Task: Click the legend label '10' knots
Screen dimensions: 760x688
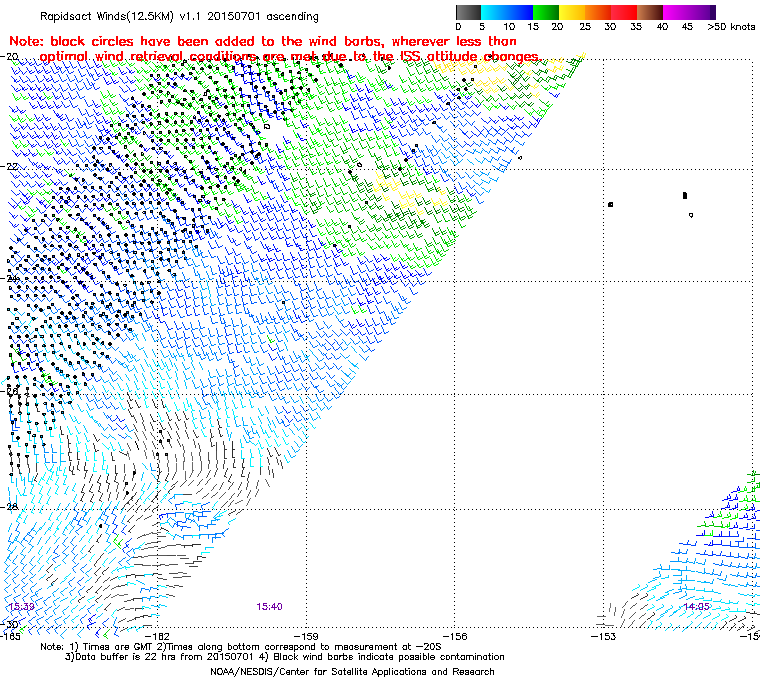Action: click(x=509, y=27)
